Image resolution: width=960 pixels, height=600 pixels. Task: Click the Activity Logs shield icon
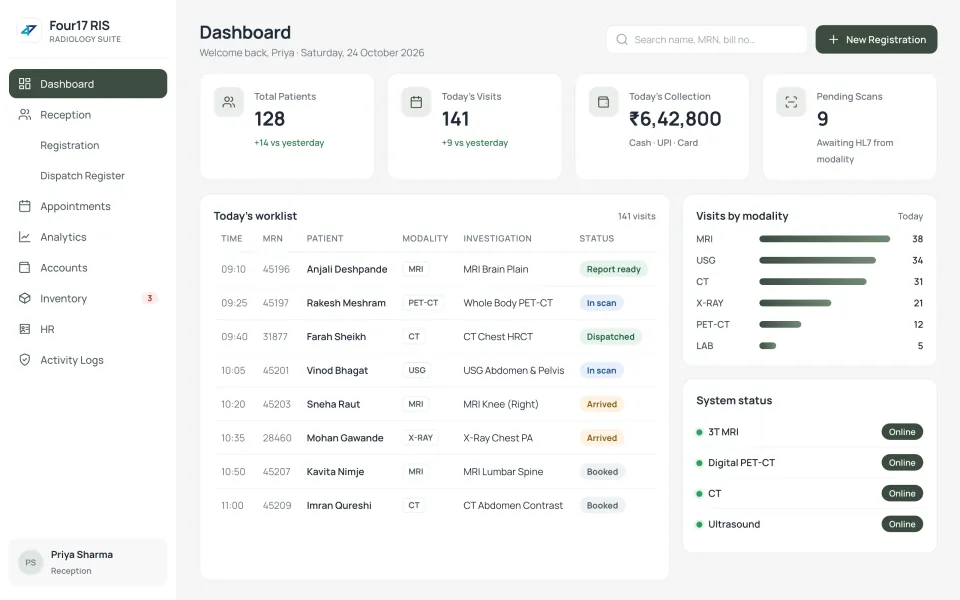pos(24,360)
